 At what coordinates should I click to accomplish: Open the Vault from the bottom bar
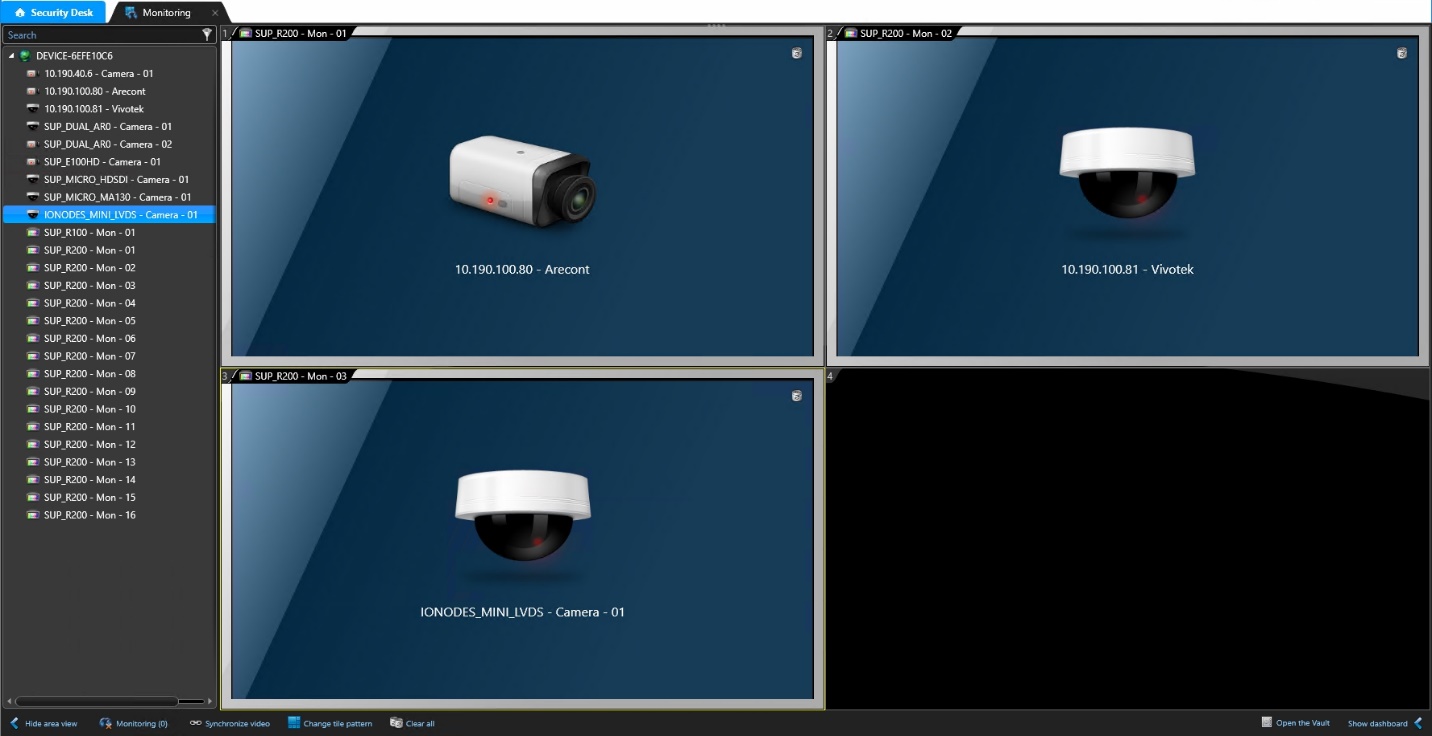[1296, 723]
